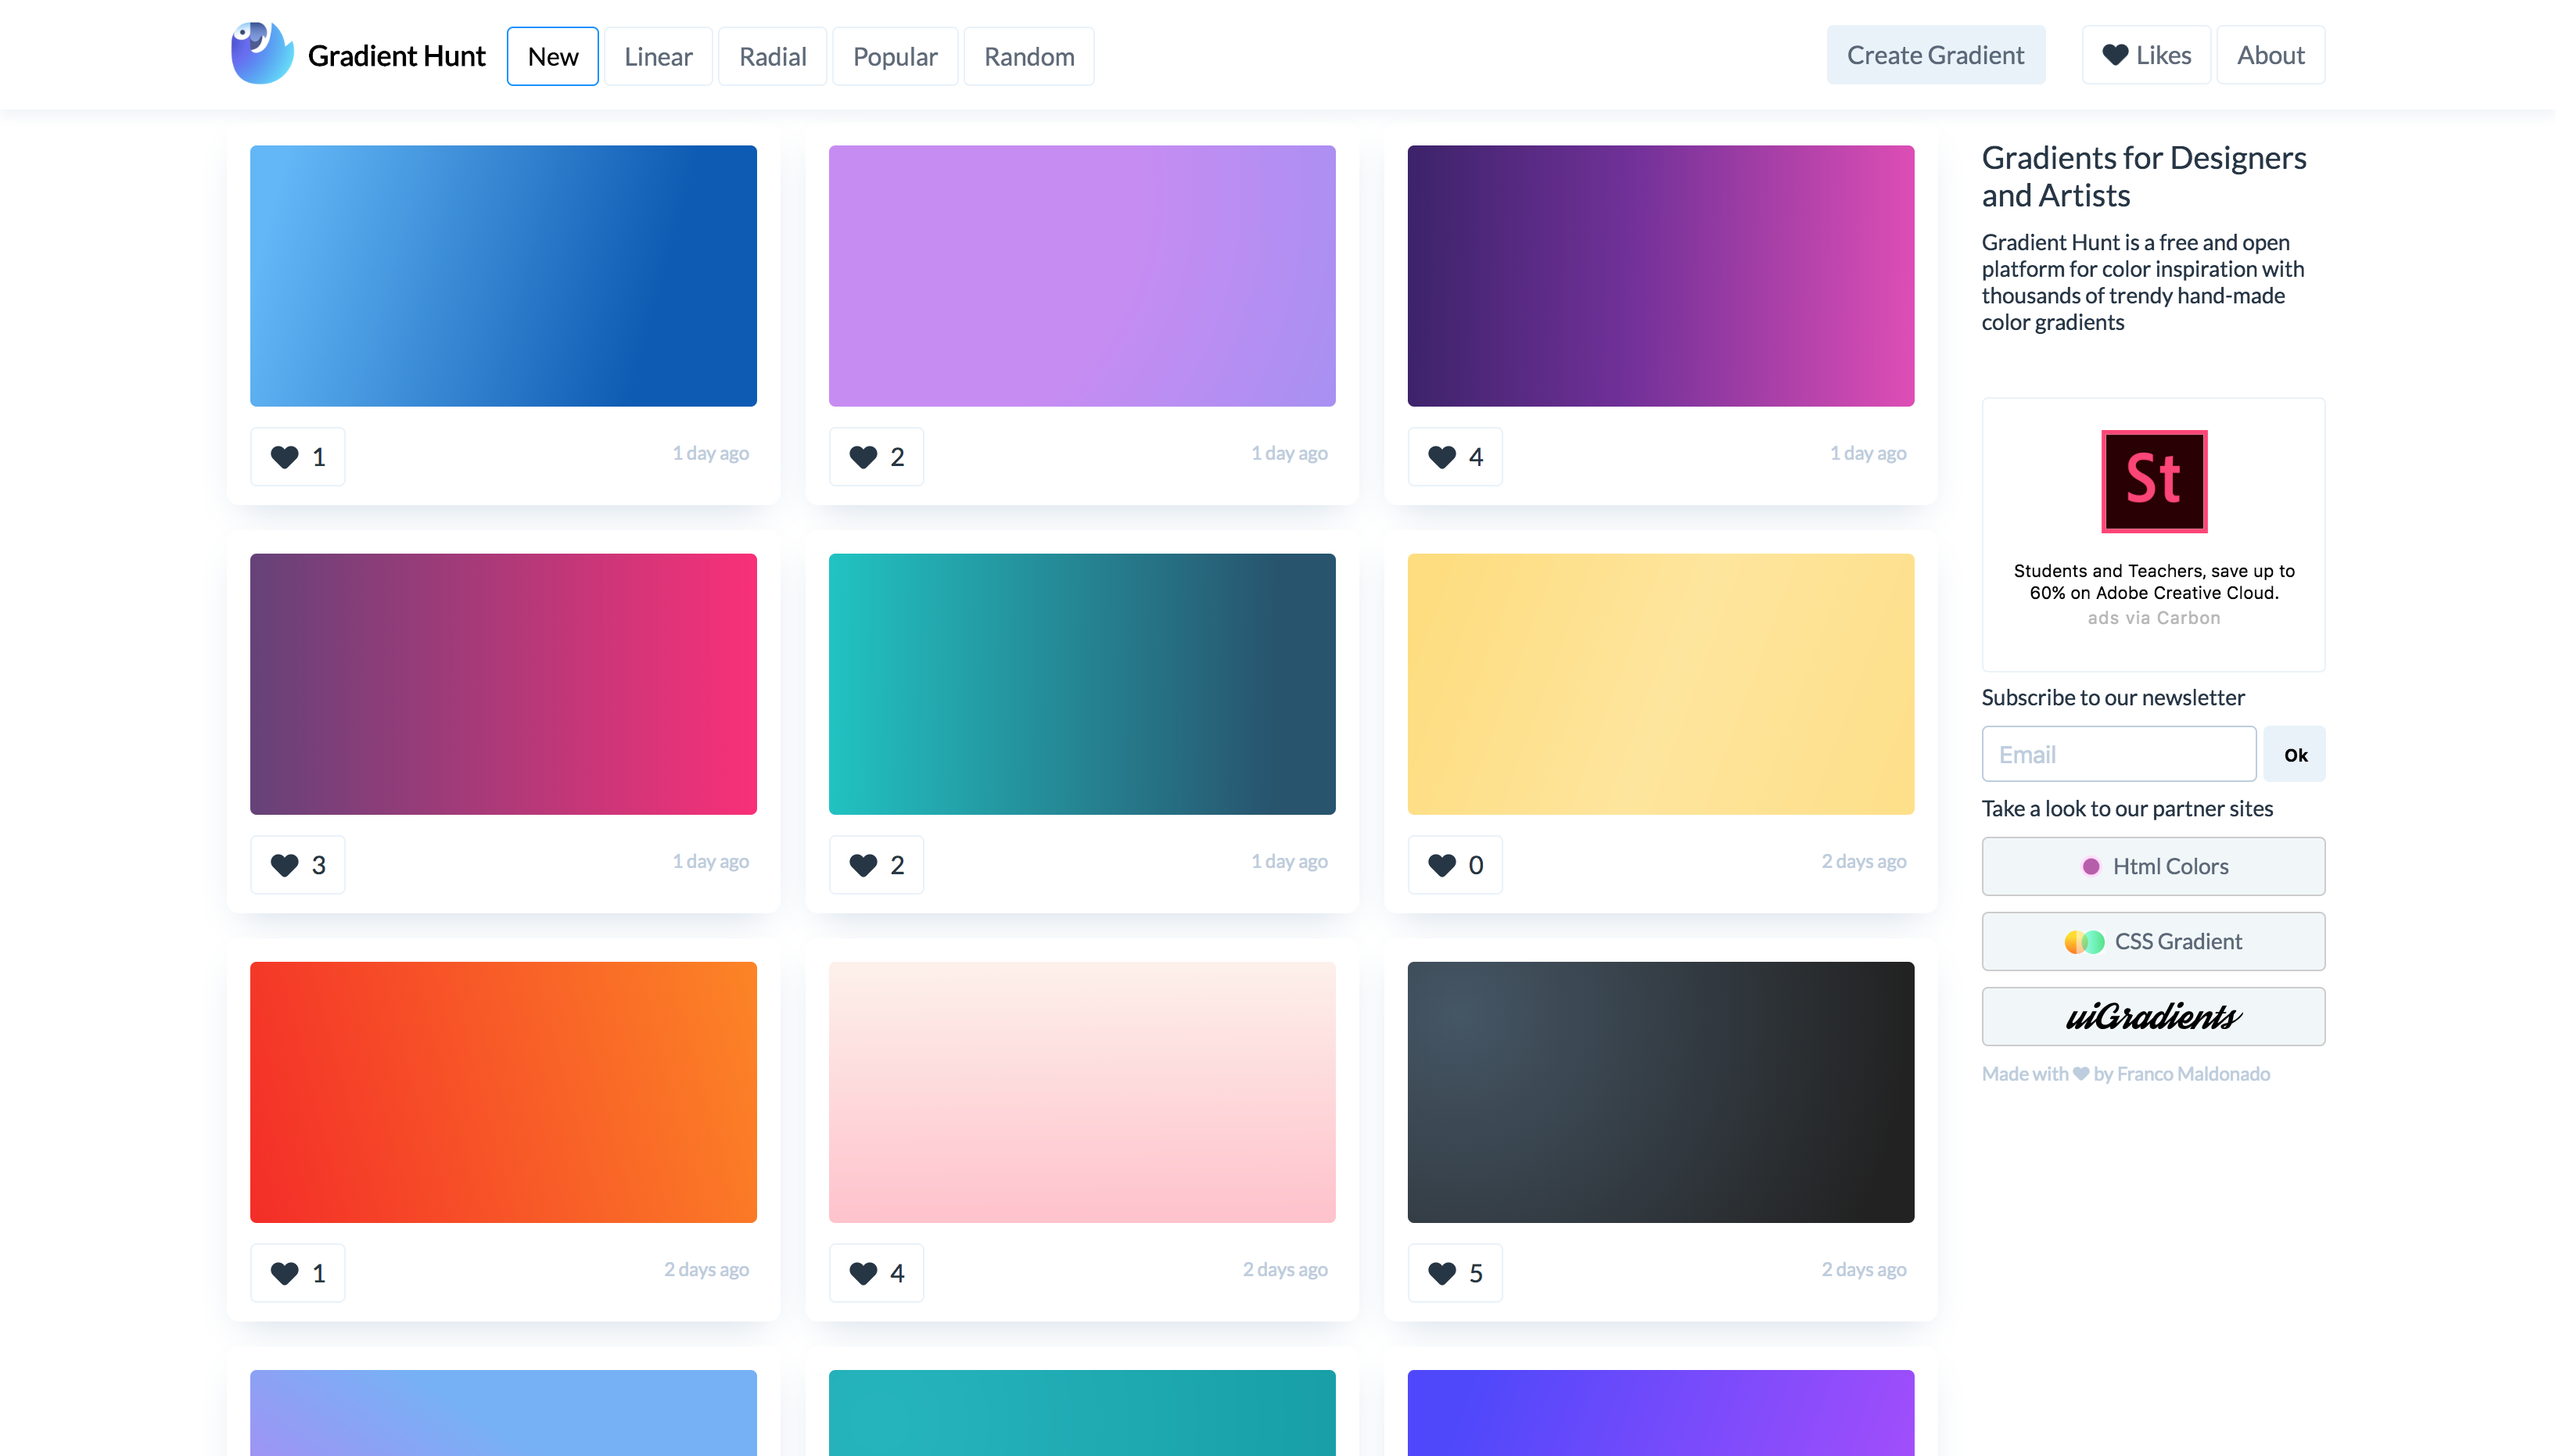
Task: Open the About page
Action: pyautogui.click(x=2270, y=54)
